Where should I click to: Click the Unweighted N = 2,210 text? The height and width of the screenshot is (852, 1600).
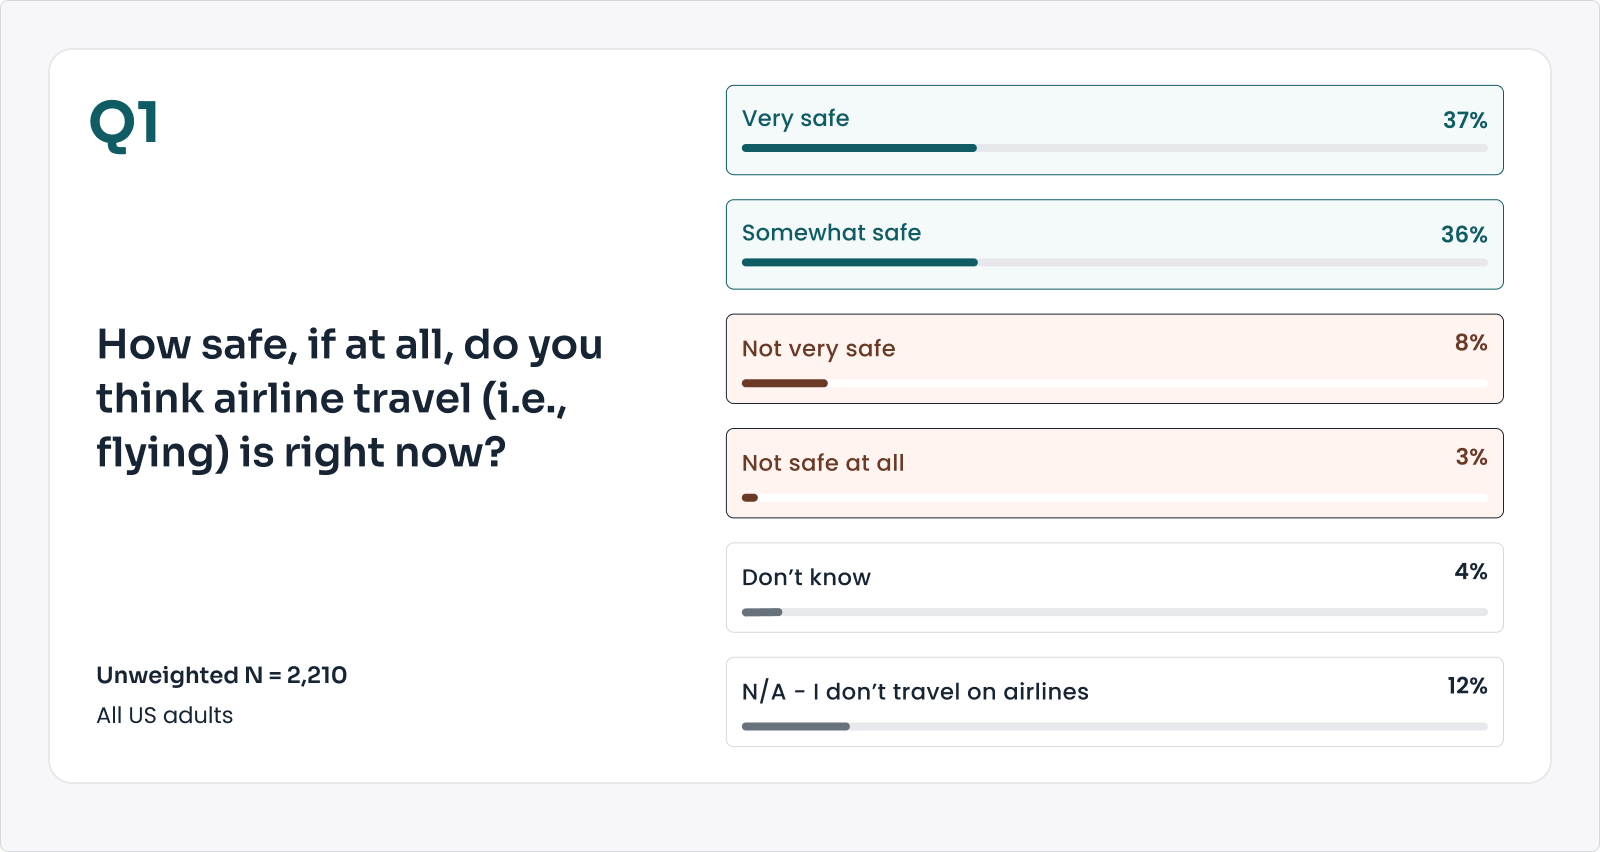click(x=221, y=675)
